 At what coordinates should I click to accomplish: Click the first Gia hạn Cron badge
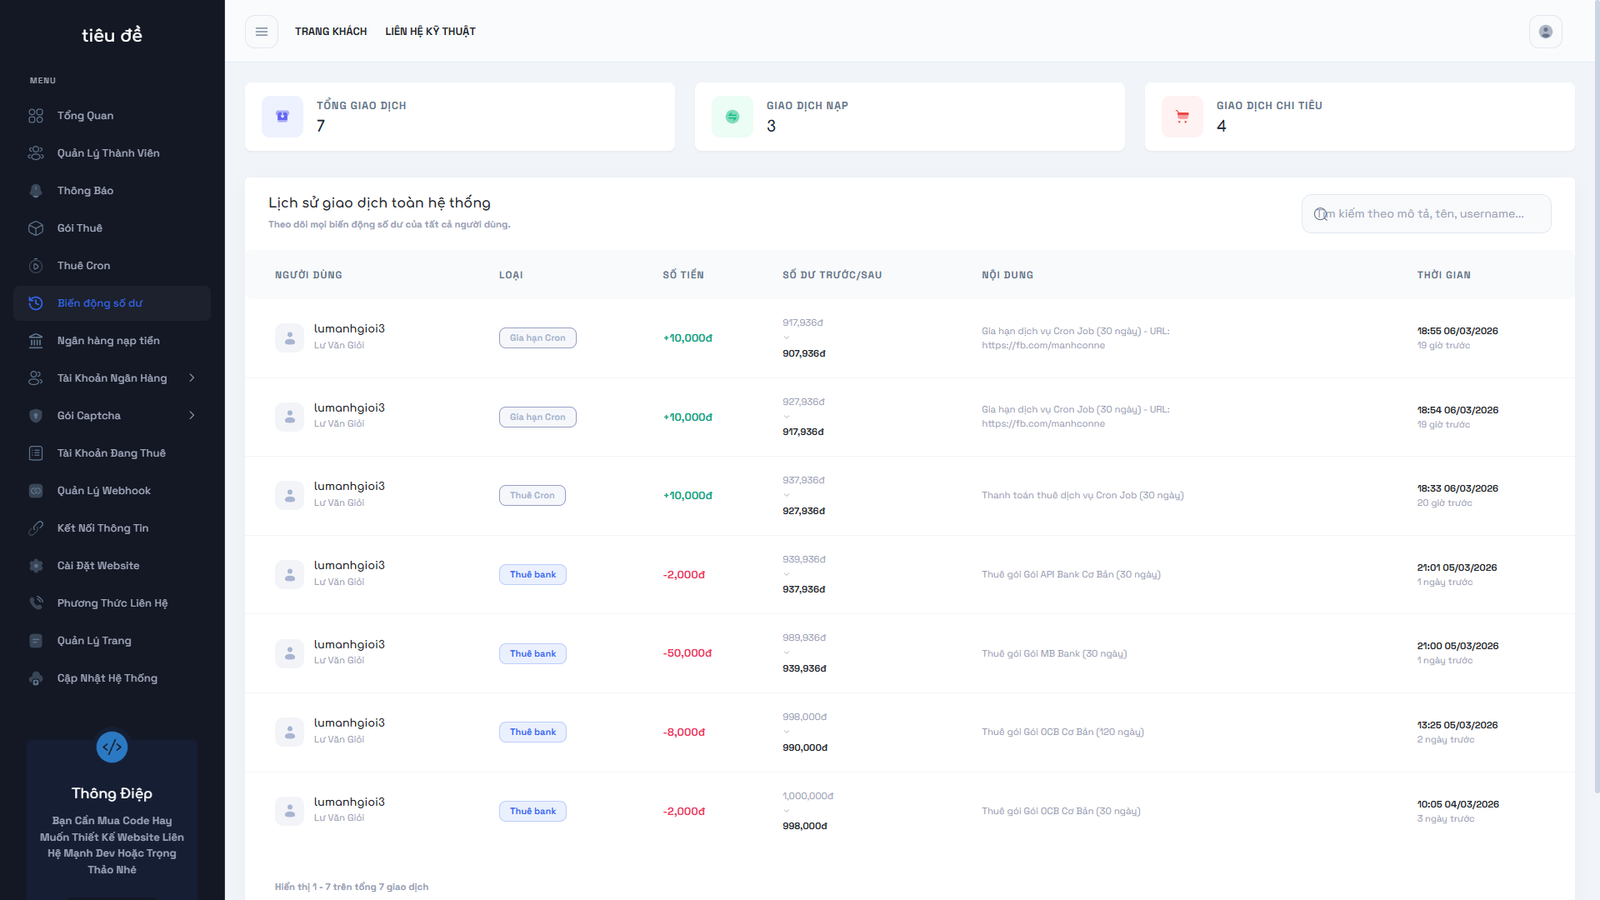pos(537,338)
